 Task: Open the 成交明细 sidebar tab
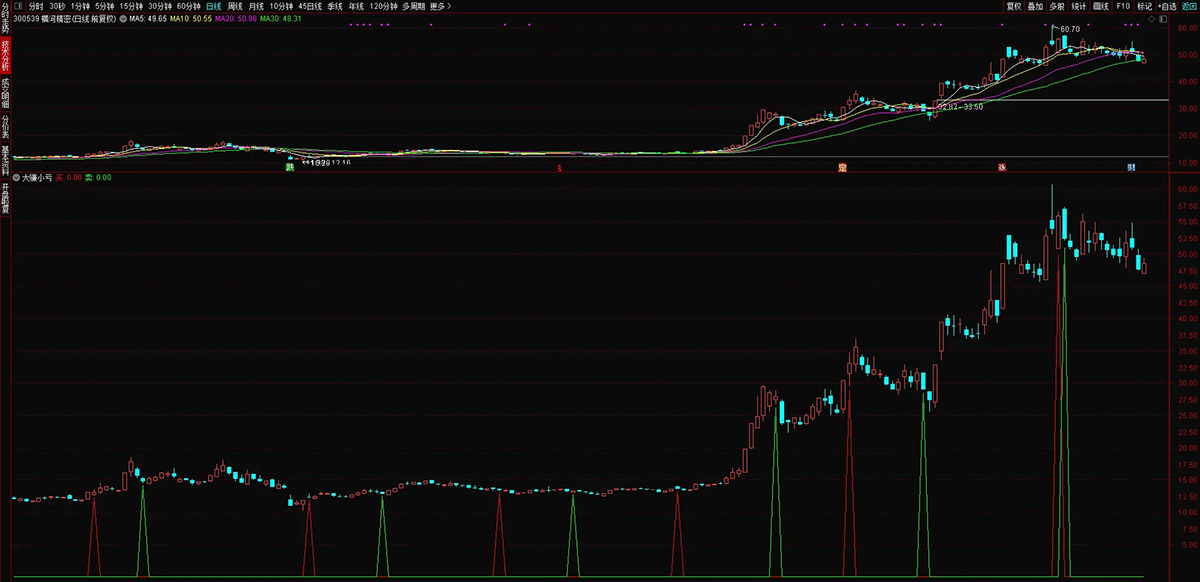point(5,92)
